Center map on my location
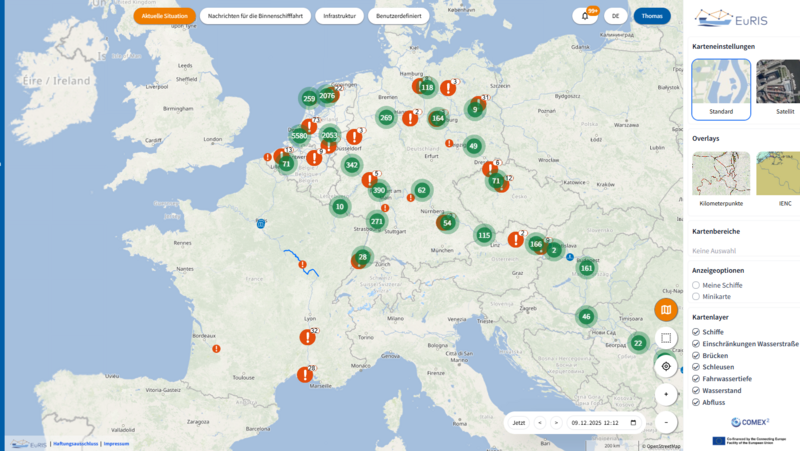 [x=666, y=366]
